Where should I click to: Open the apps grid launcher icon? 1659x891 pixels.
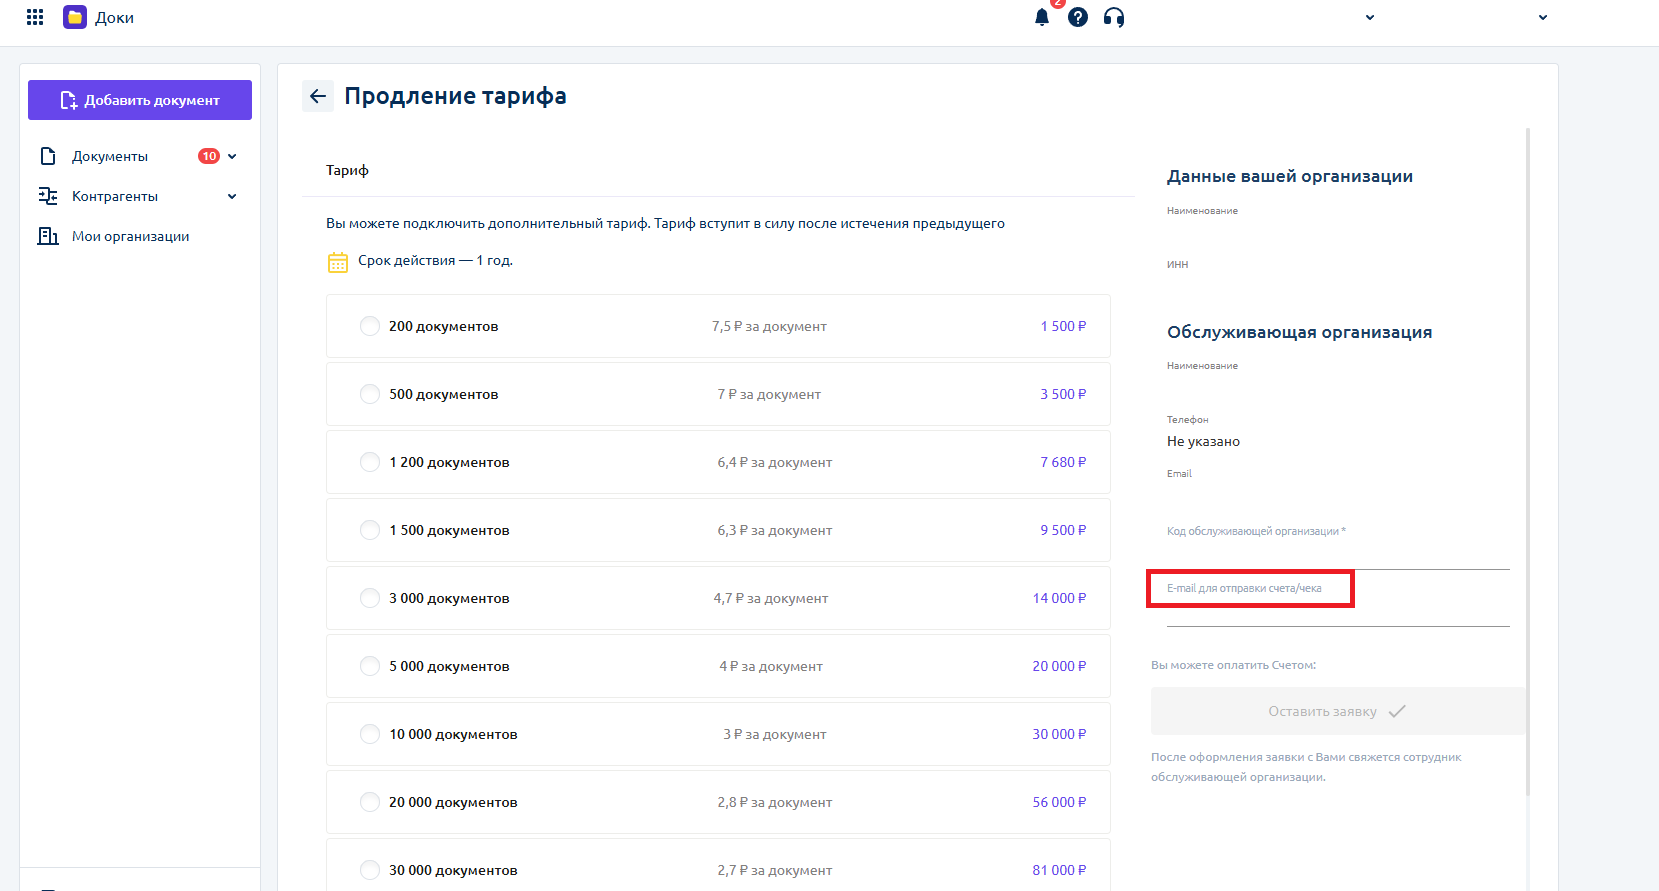click(35, 17)
